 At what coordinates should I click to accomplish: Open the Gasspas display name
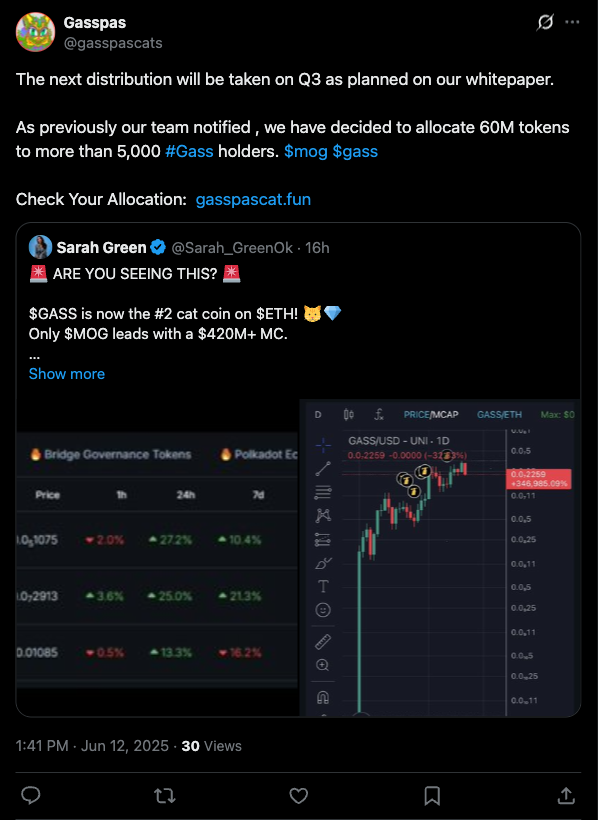[95, 22]
